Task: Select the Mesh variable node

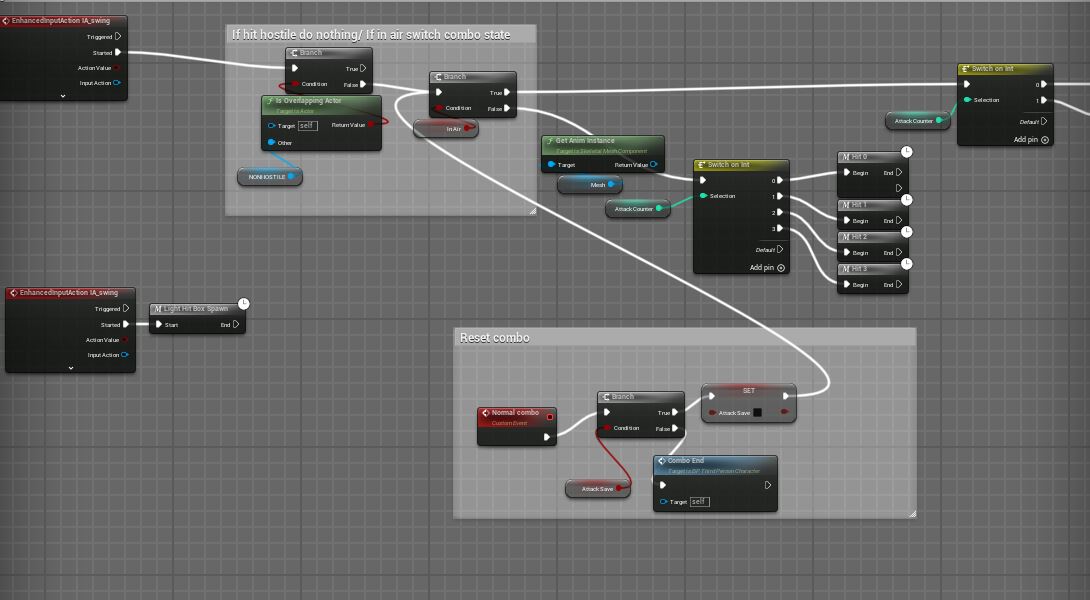Action: (590, 184)
